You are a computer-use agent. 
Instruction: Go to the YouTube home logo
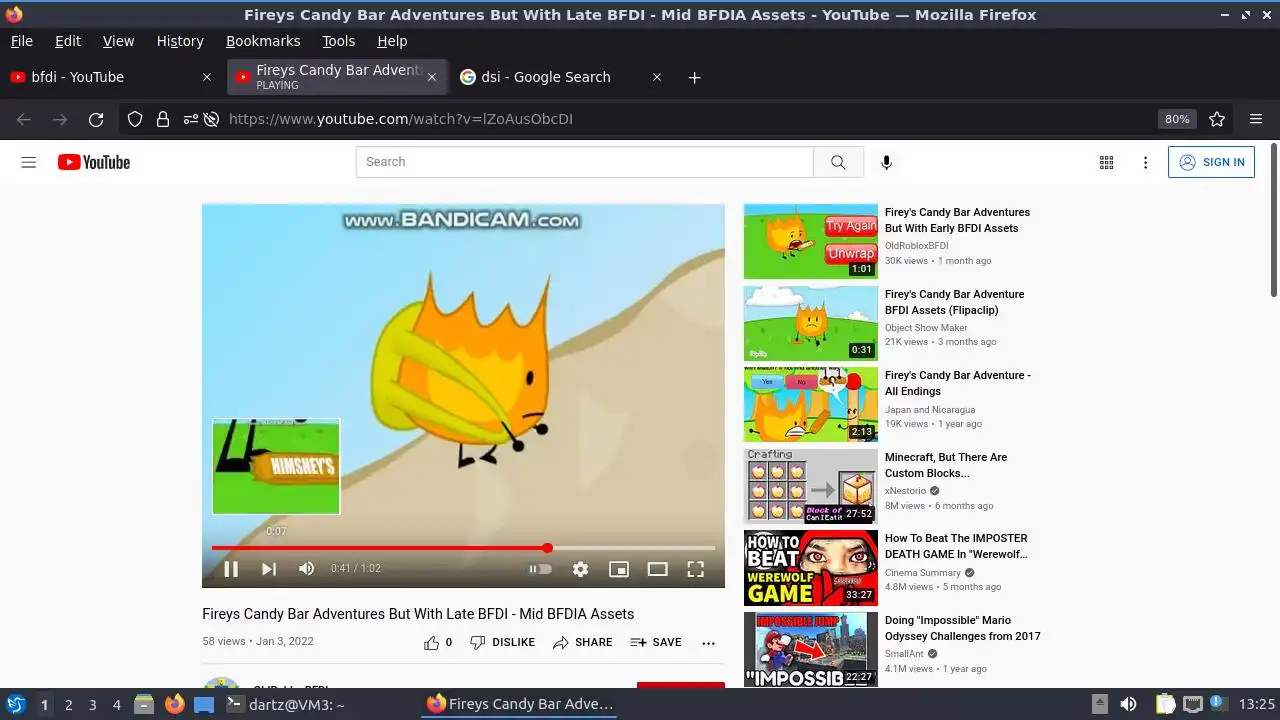(x=94, y=162)
